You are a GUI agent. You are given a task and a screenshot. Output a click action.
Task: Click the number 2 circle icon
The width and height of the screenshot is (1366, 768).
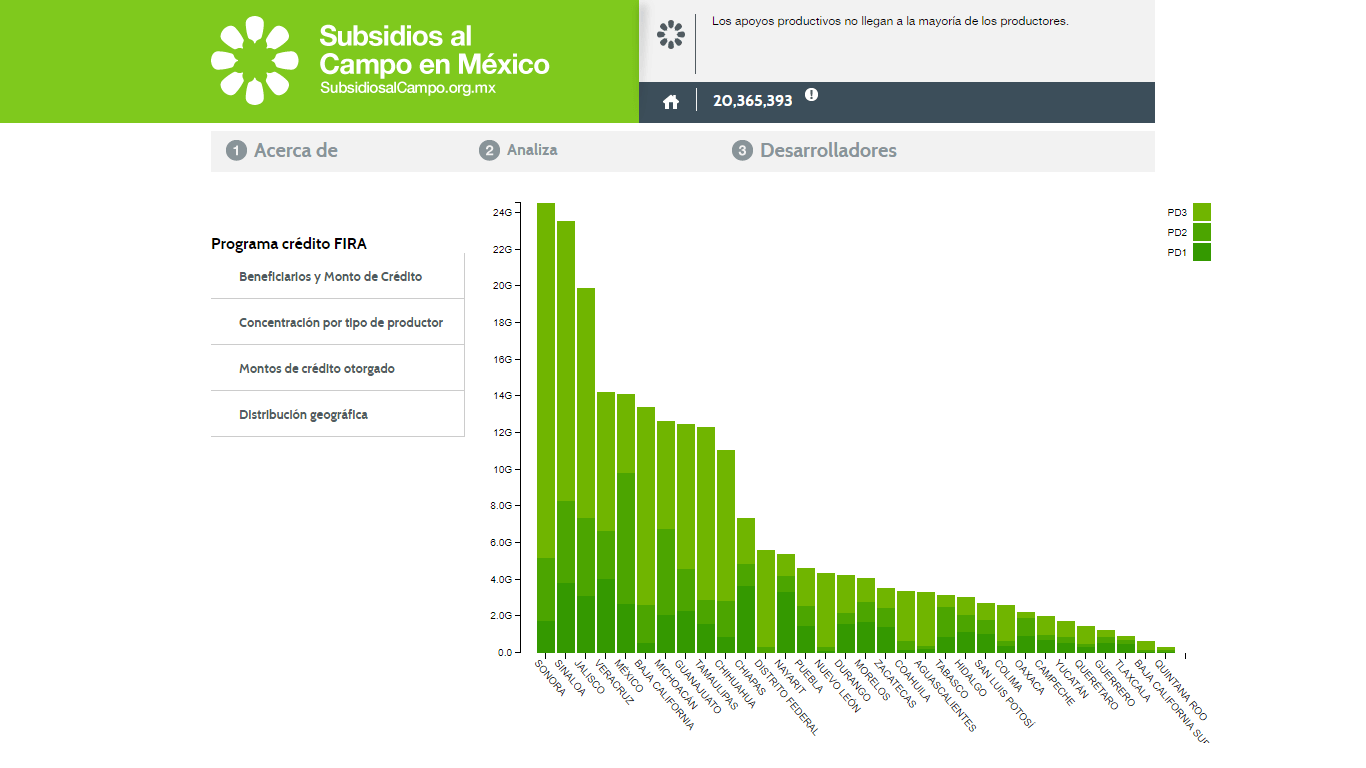click(489, 151)
